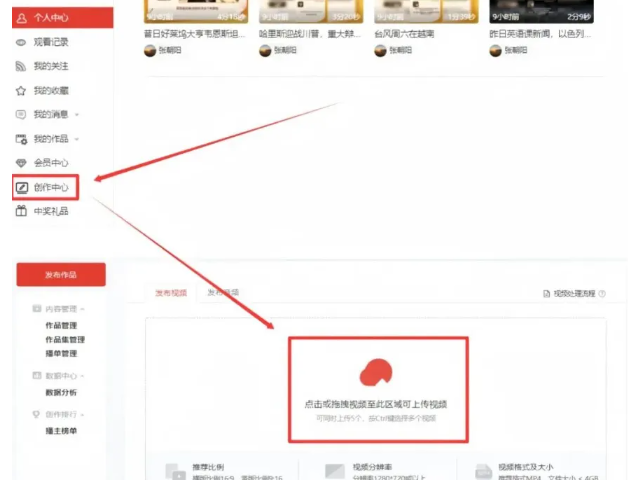The height and width of the screenshot is (491, 628).
Task: Open the video thumbnail with 3分20秒 duration
Action: [311, 11]
